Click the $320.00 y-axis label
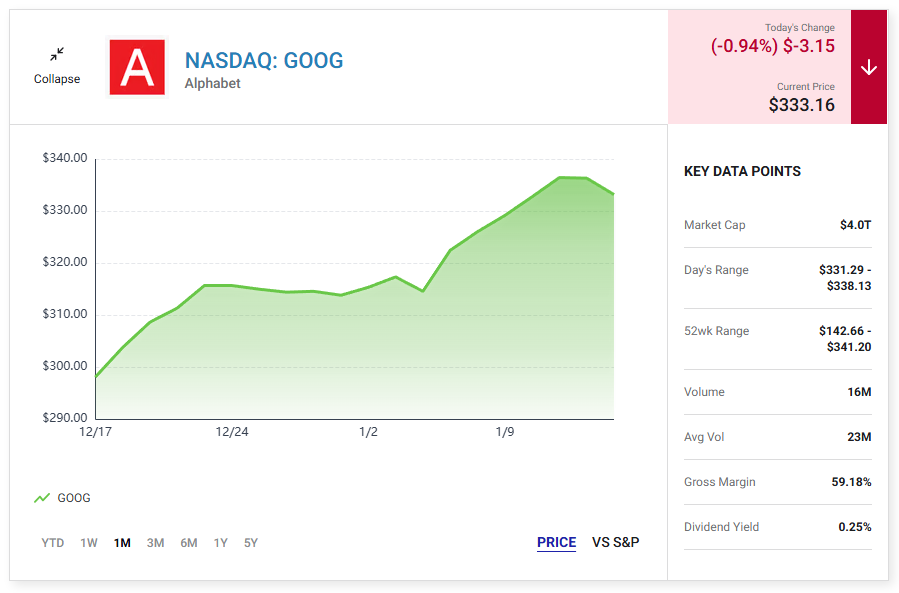The height and width of the screenshot is (593, 899). [x=65, y=262]
